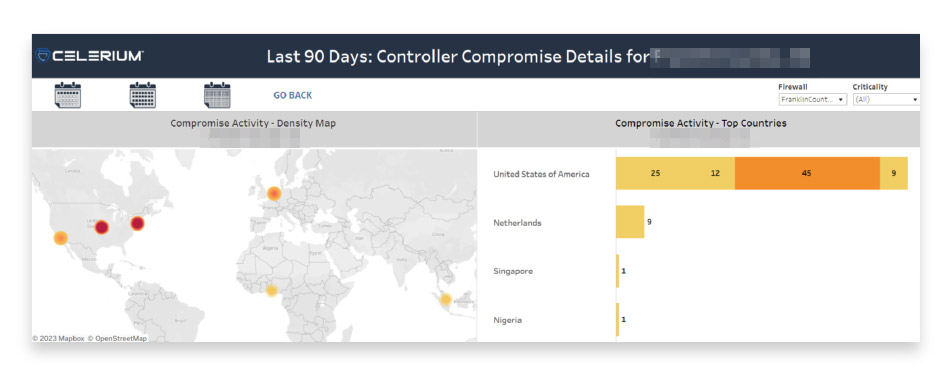This screenshot has width=952, height=378.
Task: Click the third grayed-out calendar grid icon
Action: click(x=217, y=95)
